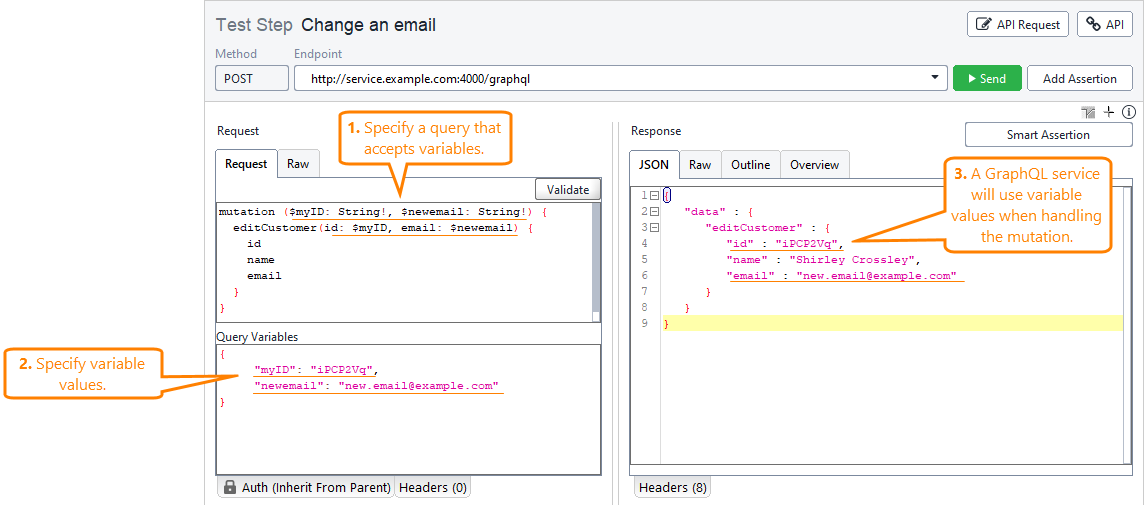Viewport: 1144px width, 505px height.
Task: Click the "Change an email" test step name
Action: [368, 25]
